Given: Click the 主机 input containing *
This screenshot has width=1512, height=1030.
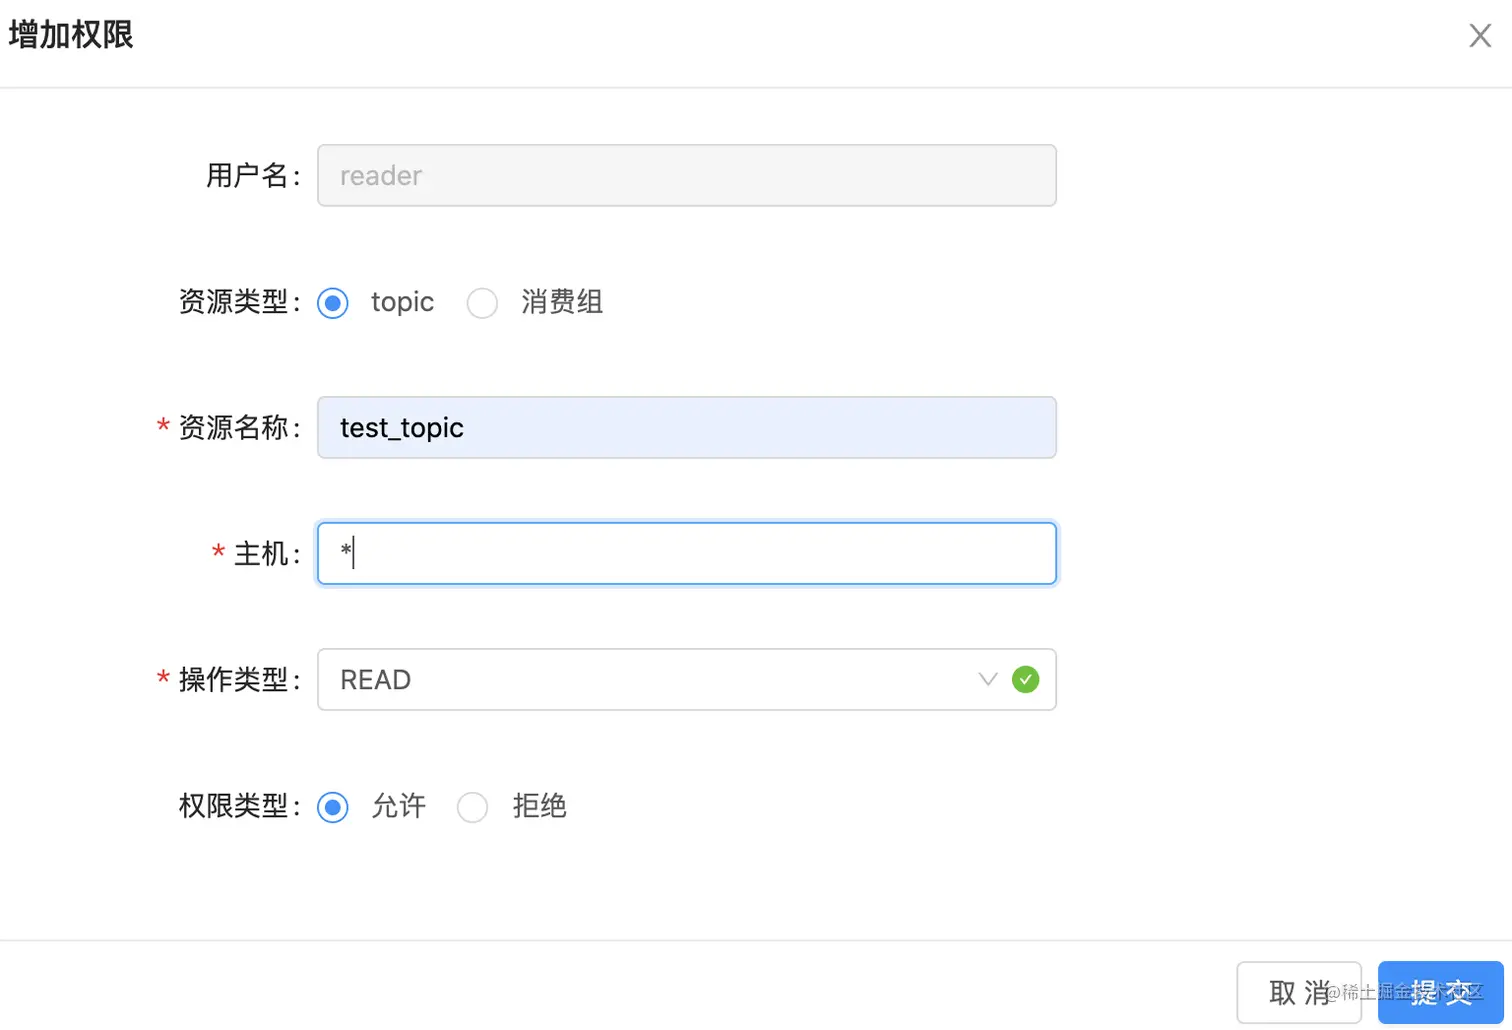Looking at the screenshot, I should click(x=687, y=553).
